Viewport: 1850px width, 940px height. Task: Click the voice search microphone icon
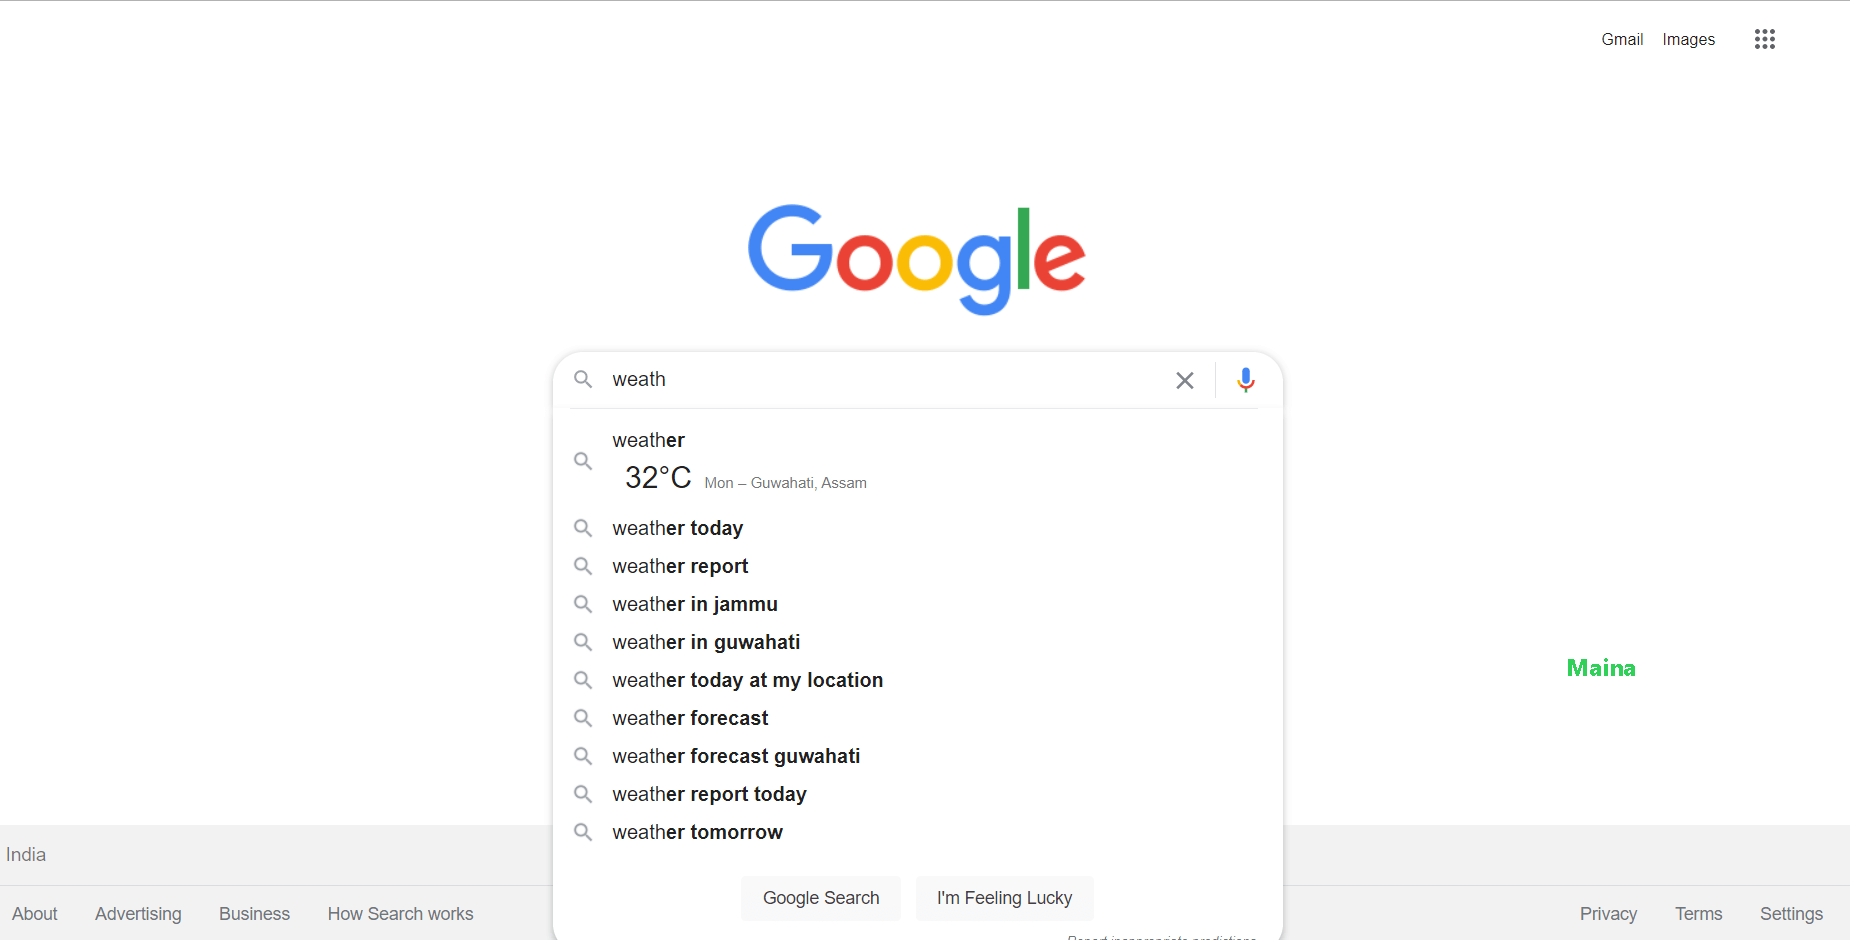pyautogui.click(x=1245, y=380)
